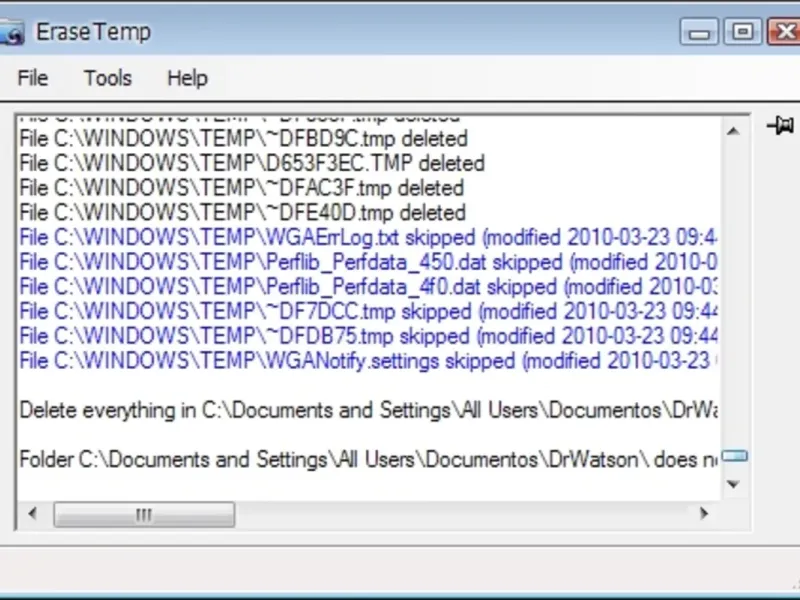Select the Perflib_Perfdata_450.dat skipped line
This screenshot has width=800, height=600.
tap(368, 262)
